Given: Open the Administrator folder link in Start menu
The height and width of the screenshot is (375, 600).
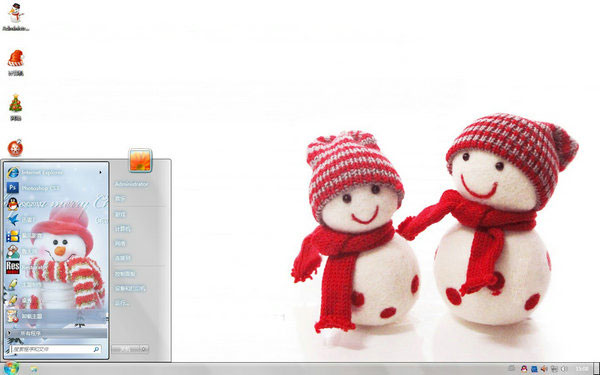Looking at the screenshot, I should point(131,184).
